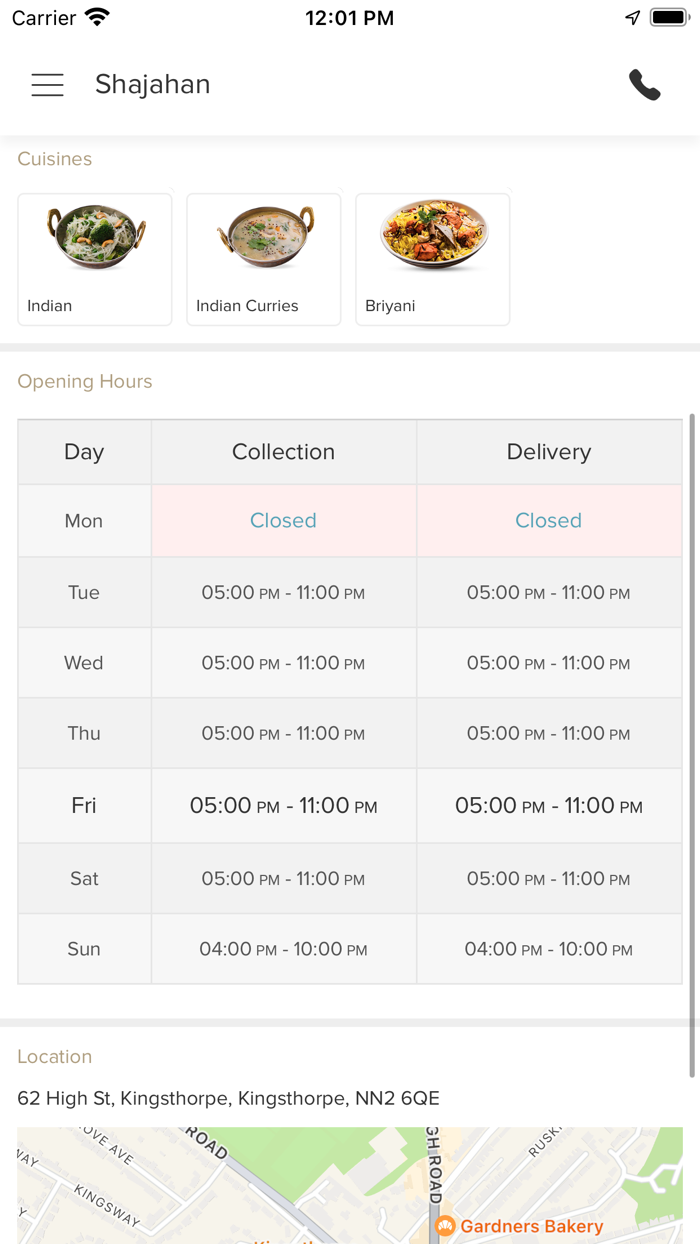
Task: Select the Collection column header
Action: point(283,452)
